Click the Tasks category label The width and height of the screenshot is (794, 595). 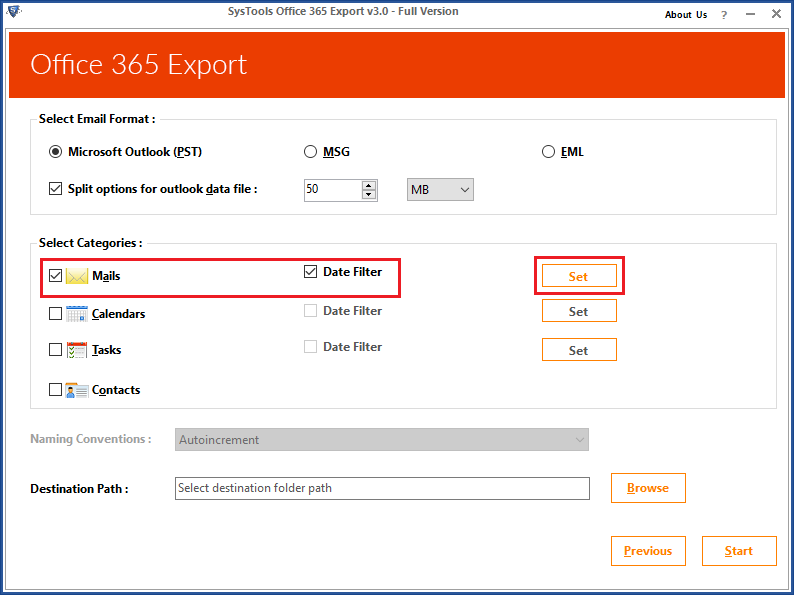click(x=106, y=350)
